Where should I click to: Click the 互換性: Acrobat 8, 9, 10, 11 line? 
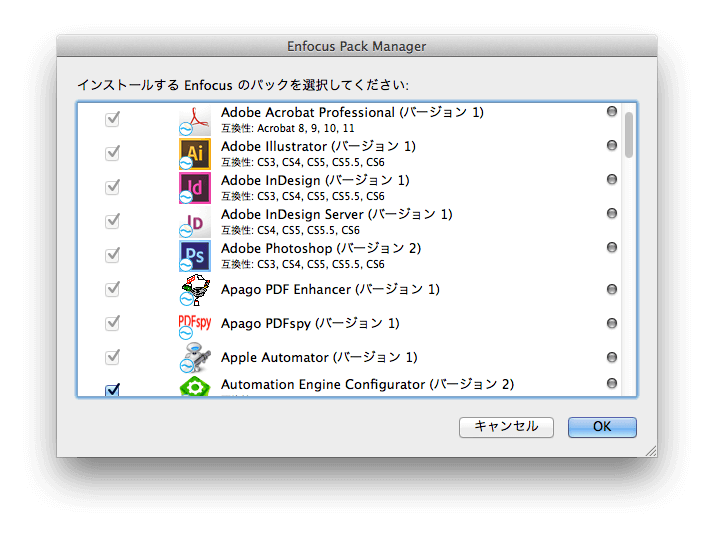click(x=288, y=128)
